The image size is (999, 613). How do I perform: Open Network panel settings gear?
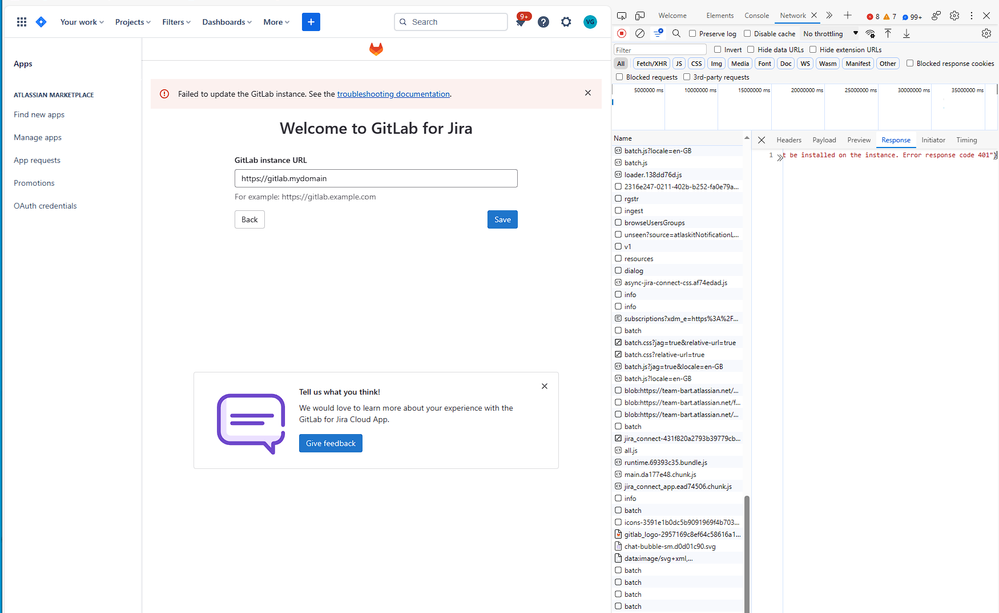click(x=986, y=33)
